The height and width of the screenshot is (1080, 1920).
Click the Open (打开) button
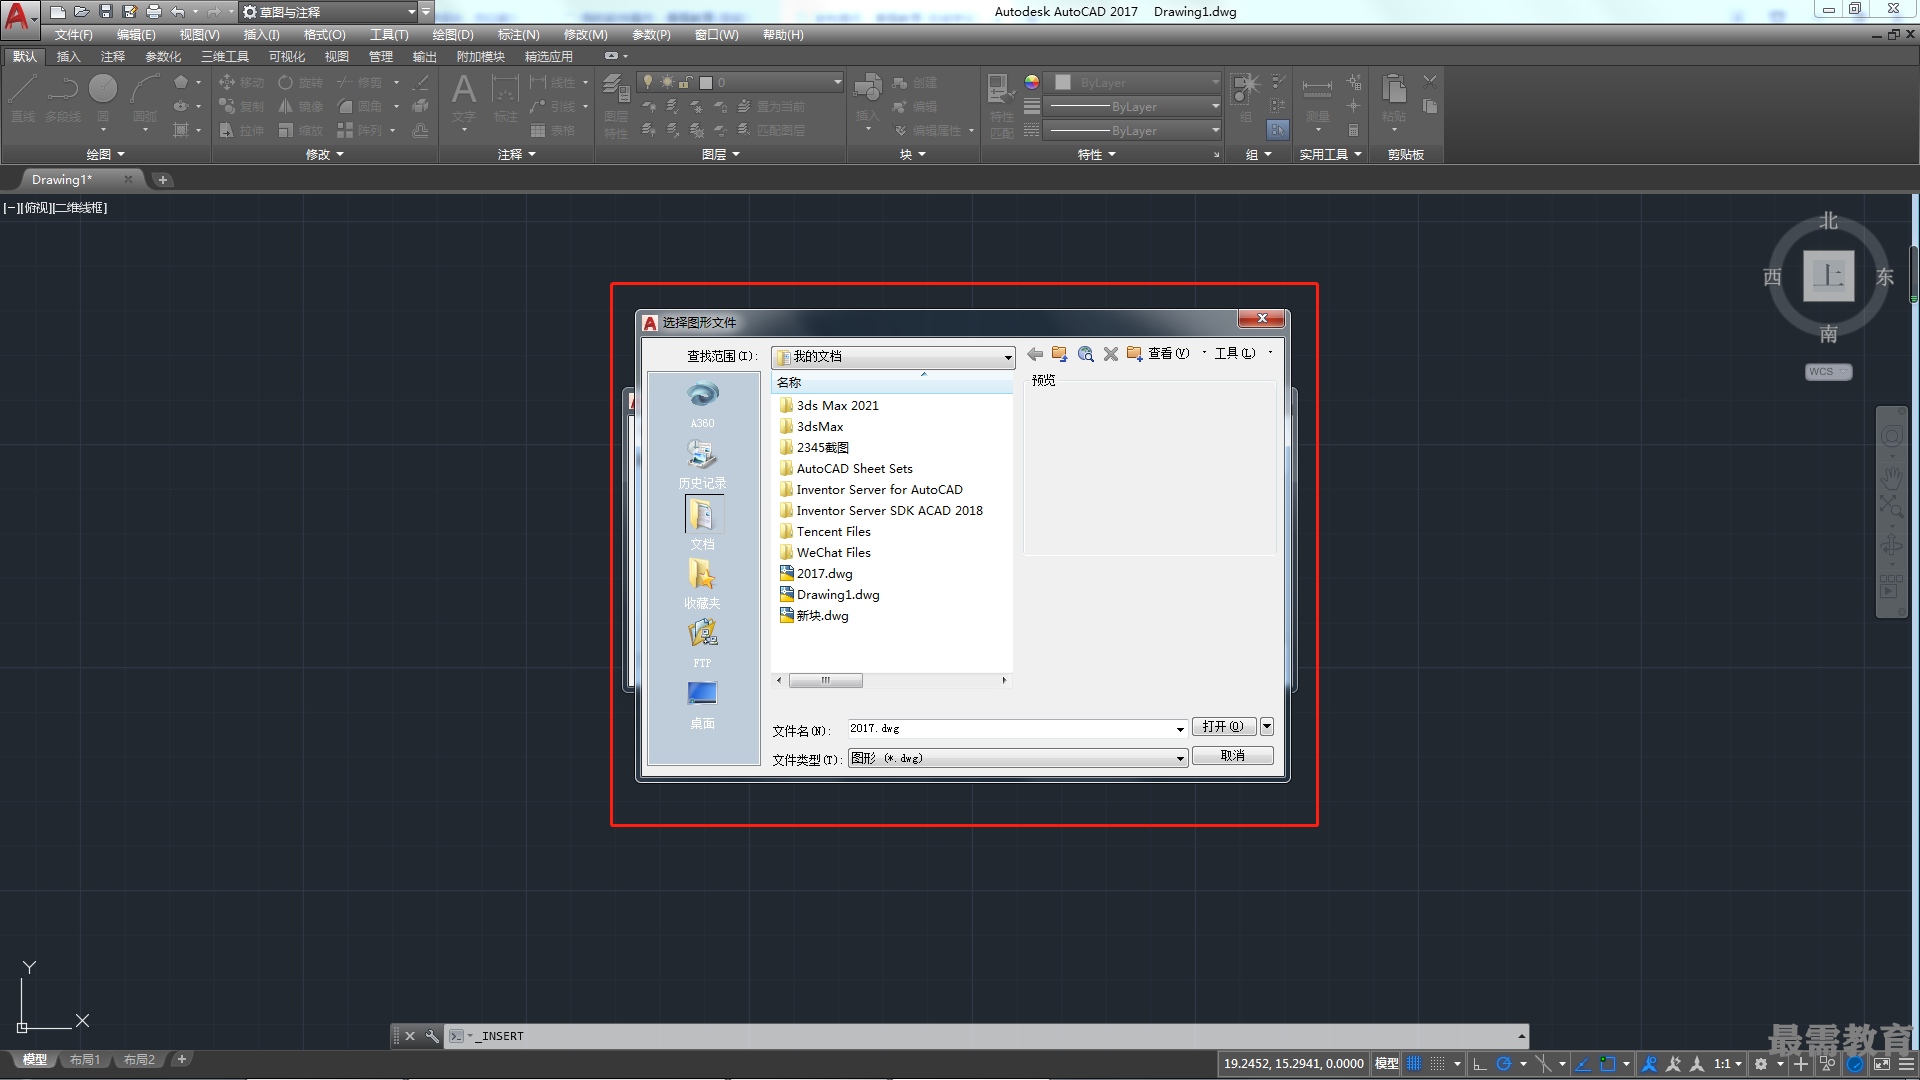pos(1224,727)
